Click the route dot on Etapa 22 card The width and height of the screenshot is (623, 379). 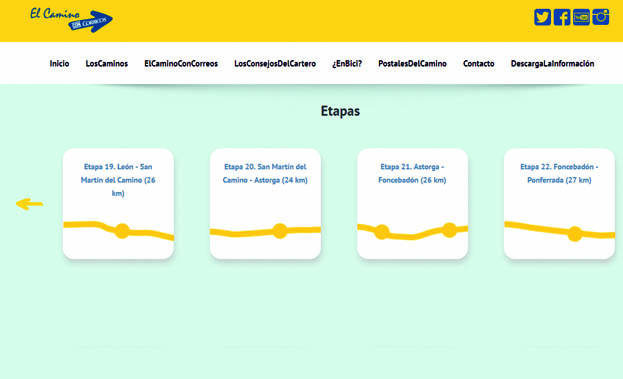575,234
